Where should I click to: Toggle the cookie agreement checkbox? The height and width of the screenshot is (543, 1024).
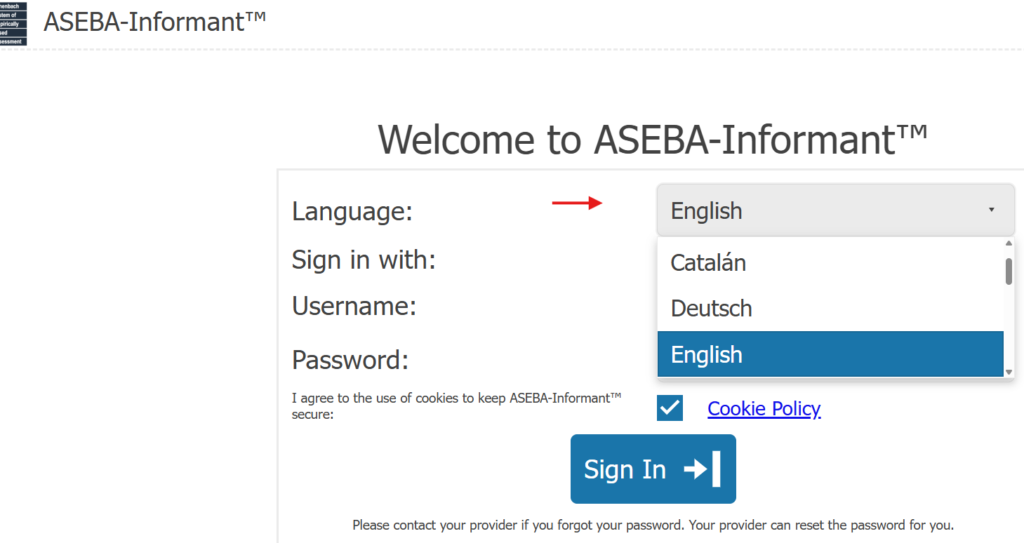[670, 408]
